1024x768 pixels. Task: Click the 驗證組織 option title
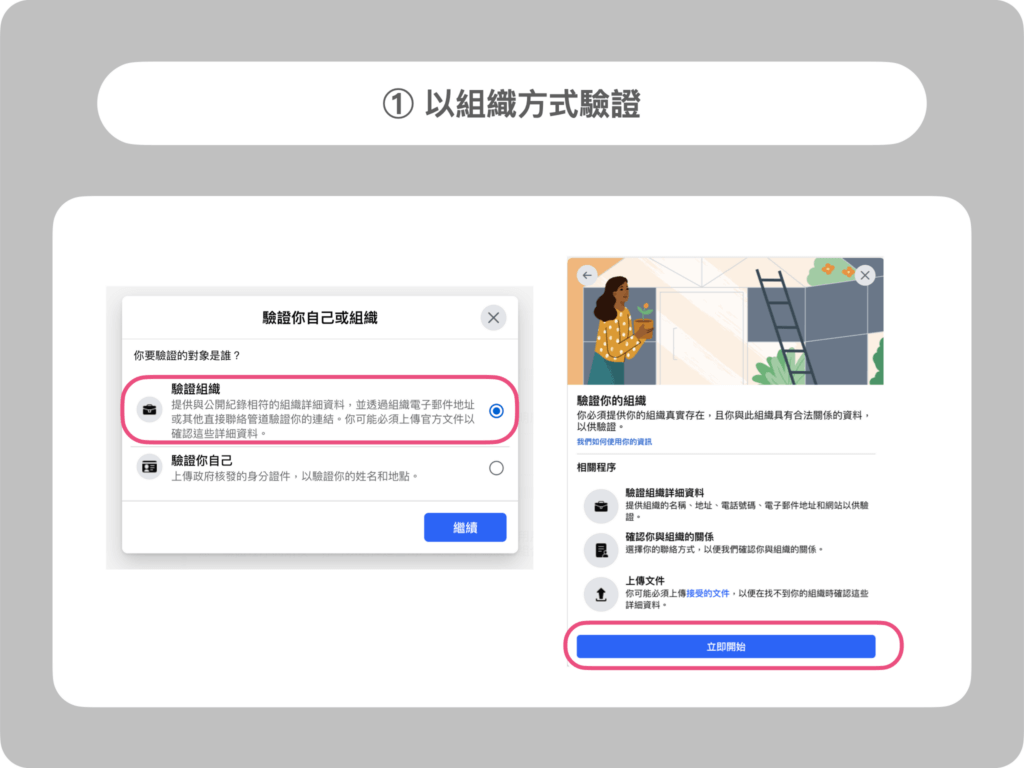(195, 389)
